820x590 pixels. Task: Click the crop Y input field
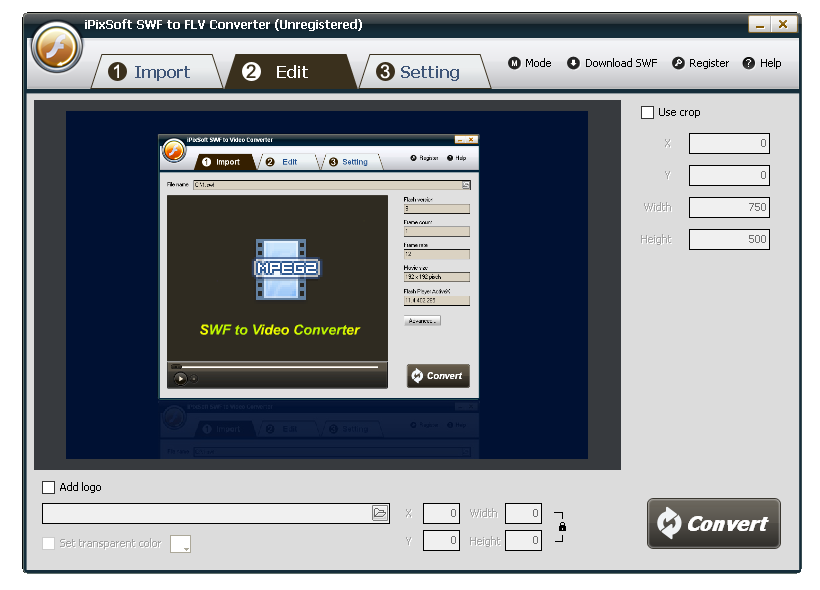(x=729, y=175)
